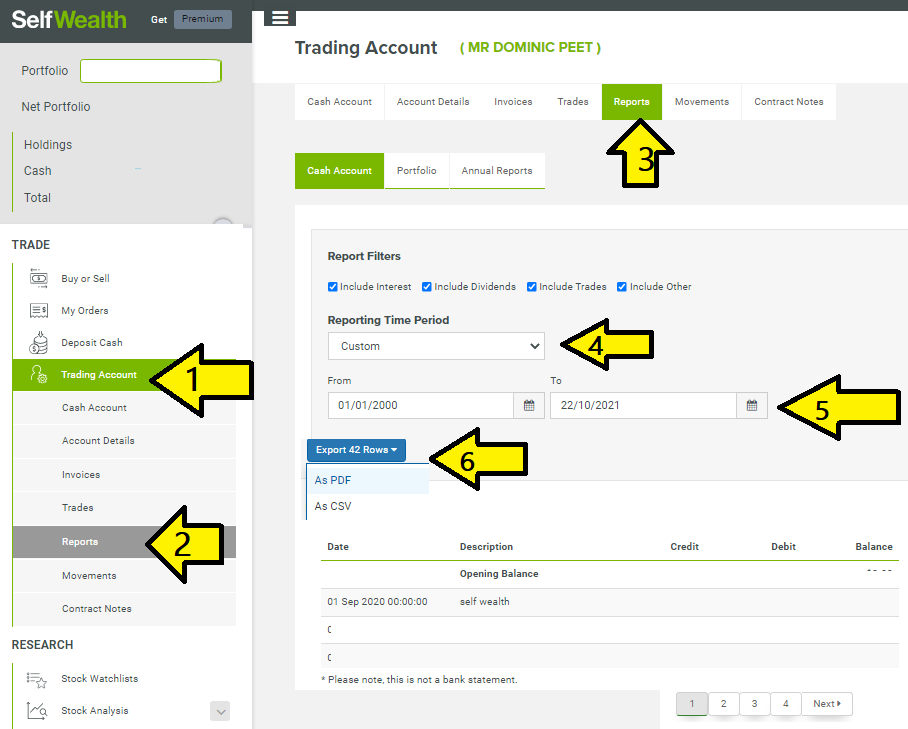908x729 pixels.
Task: Click the 'self wealth' description cell
Action: click(x=485, y=602)
